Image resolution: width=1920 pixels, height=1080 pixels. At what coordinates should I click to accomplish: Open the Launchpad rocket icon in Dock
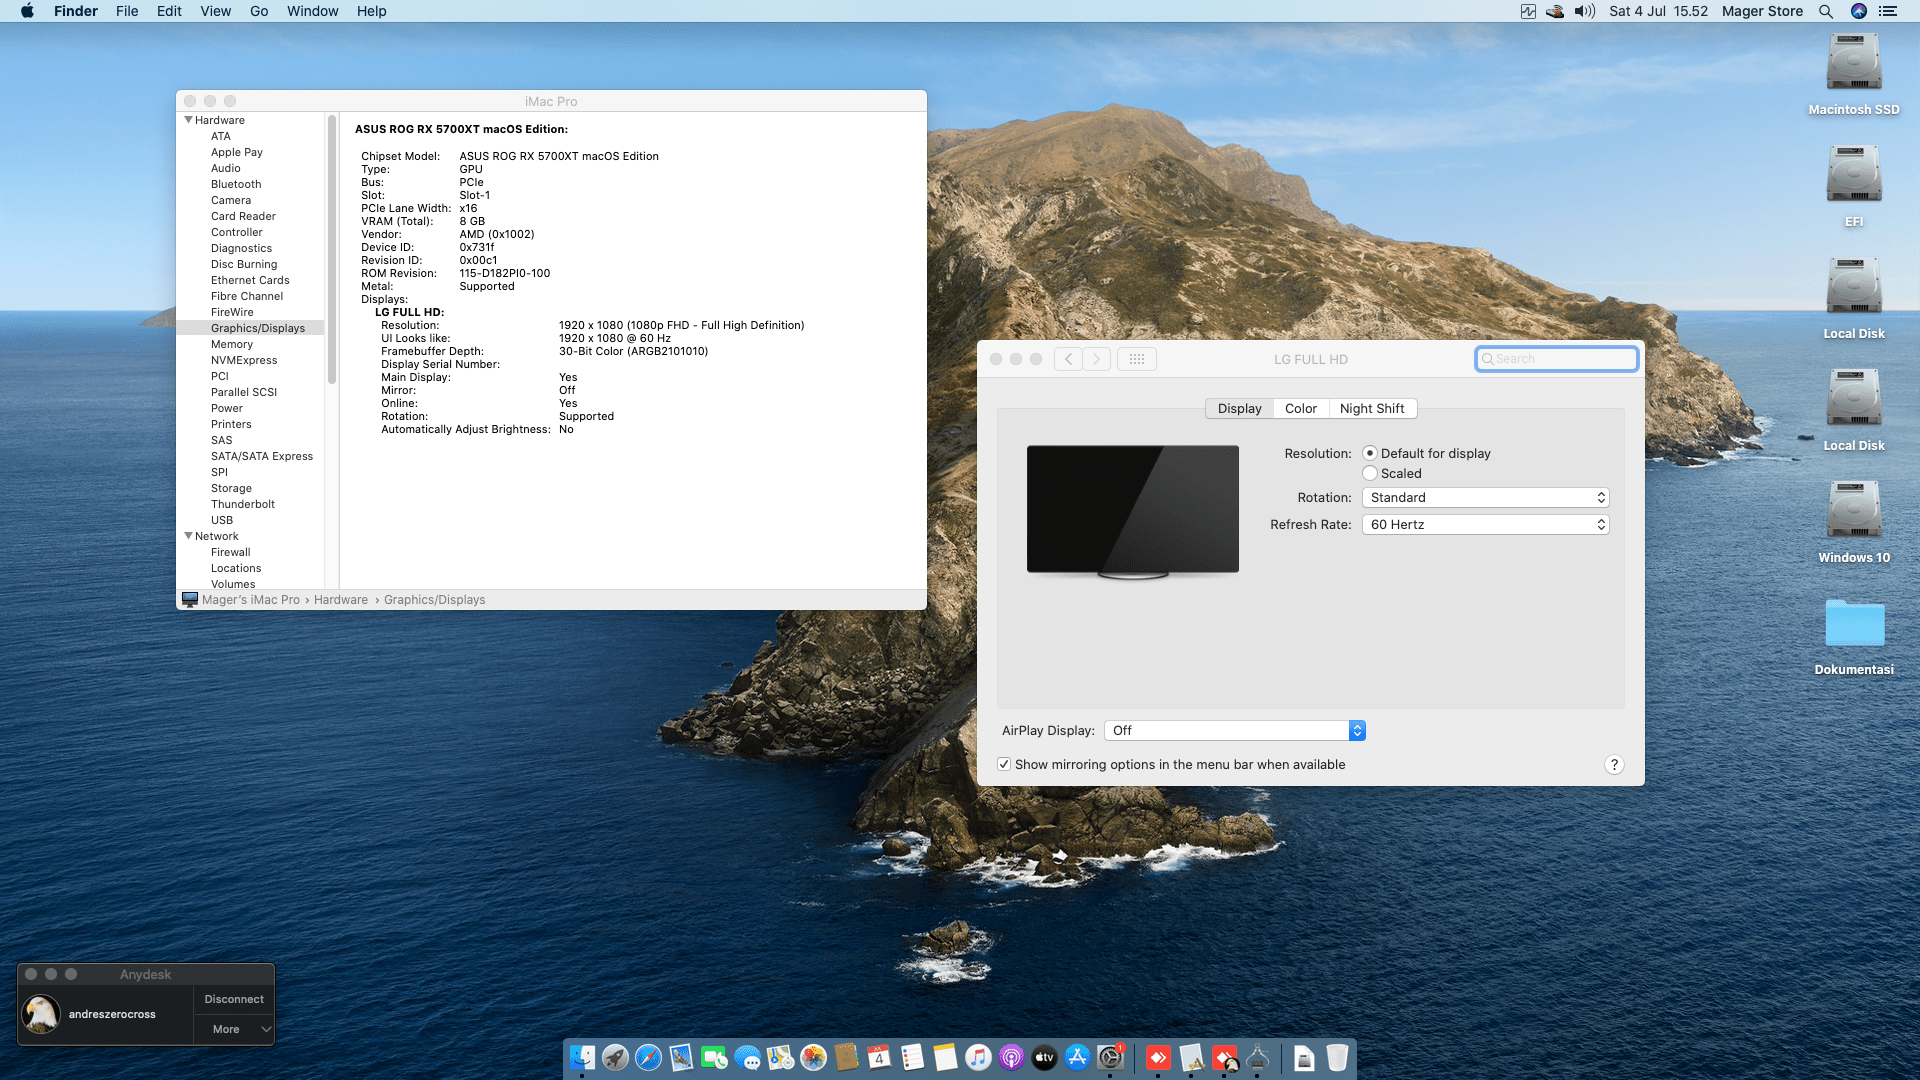[615, 1057]
